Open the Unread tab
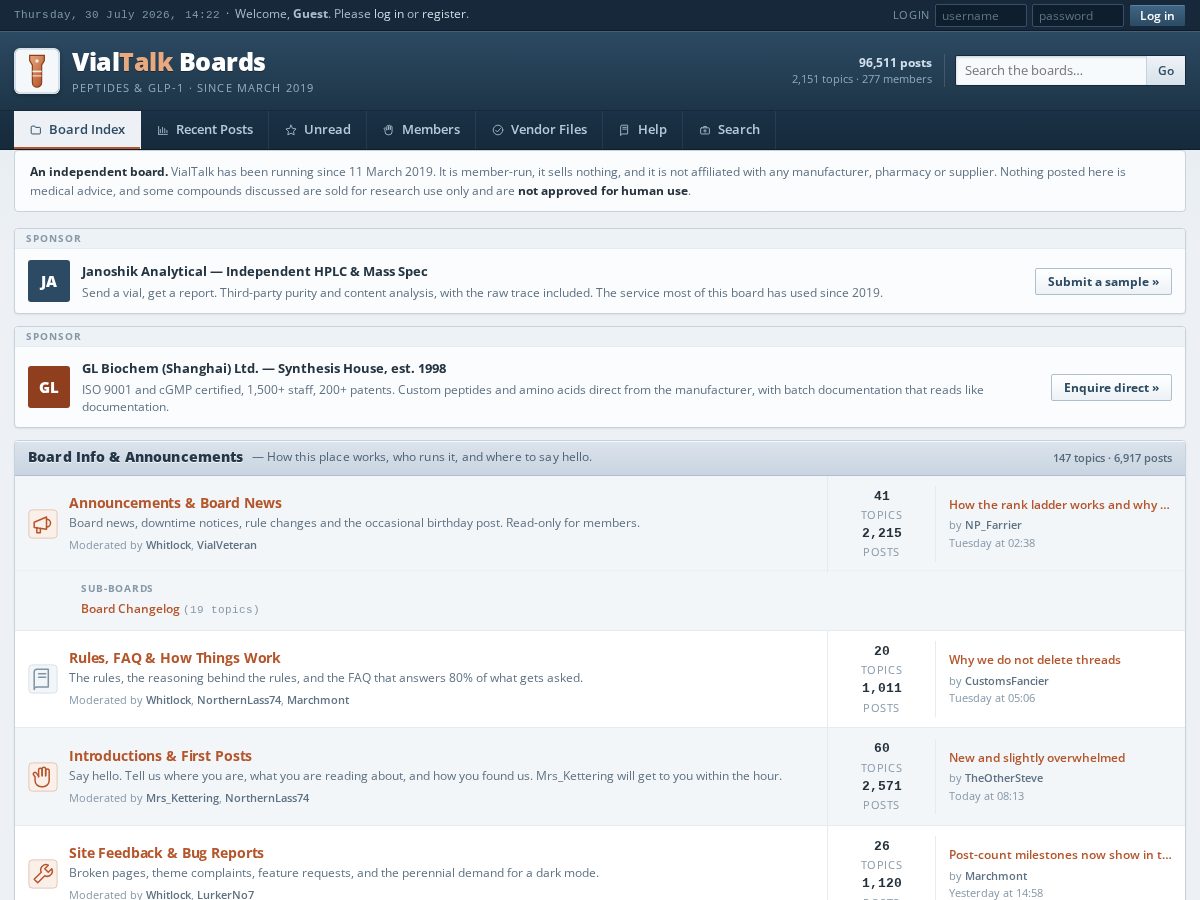Screen dimensions: 1200x900 coord(318,130)
